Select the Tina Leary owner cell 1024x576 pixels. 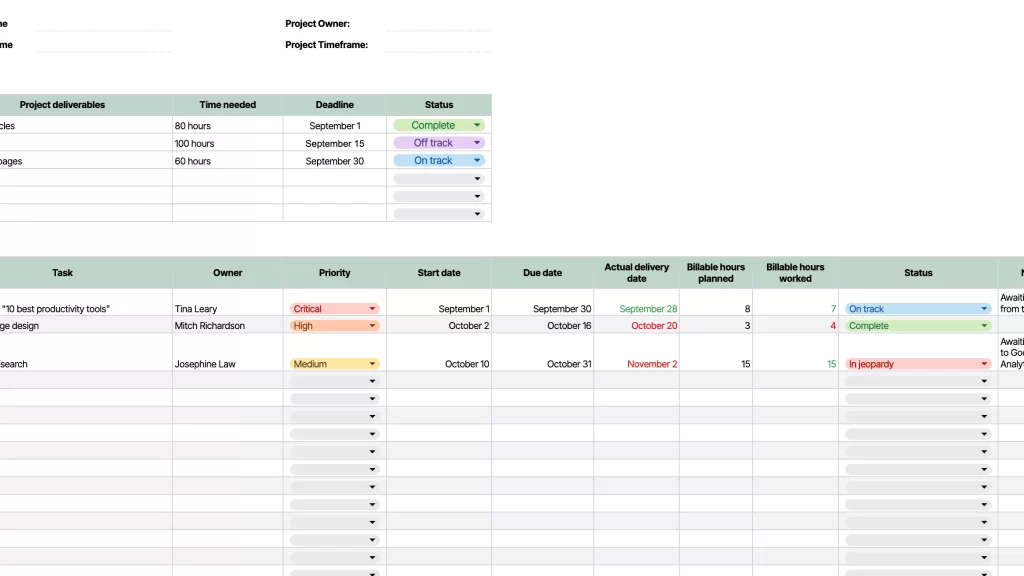point(227,309)
